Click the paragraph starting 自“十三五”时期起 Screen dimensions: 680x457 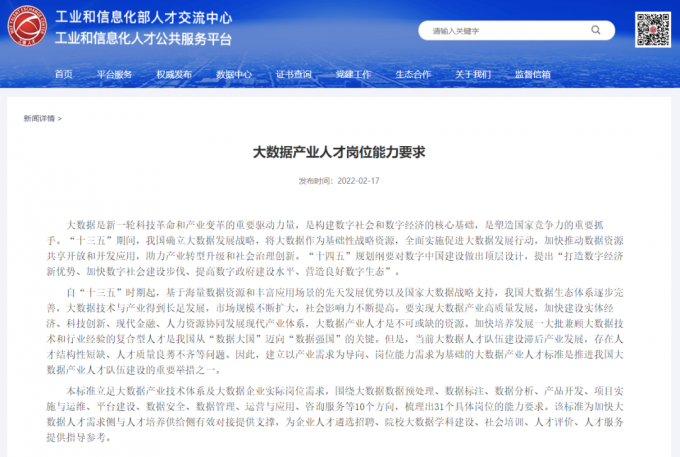[335, 331]
